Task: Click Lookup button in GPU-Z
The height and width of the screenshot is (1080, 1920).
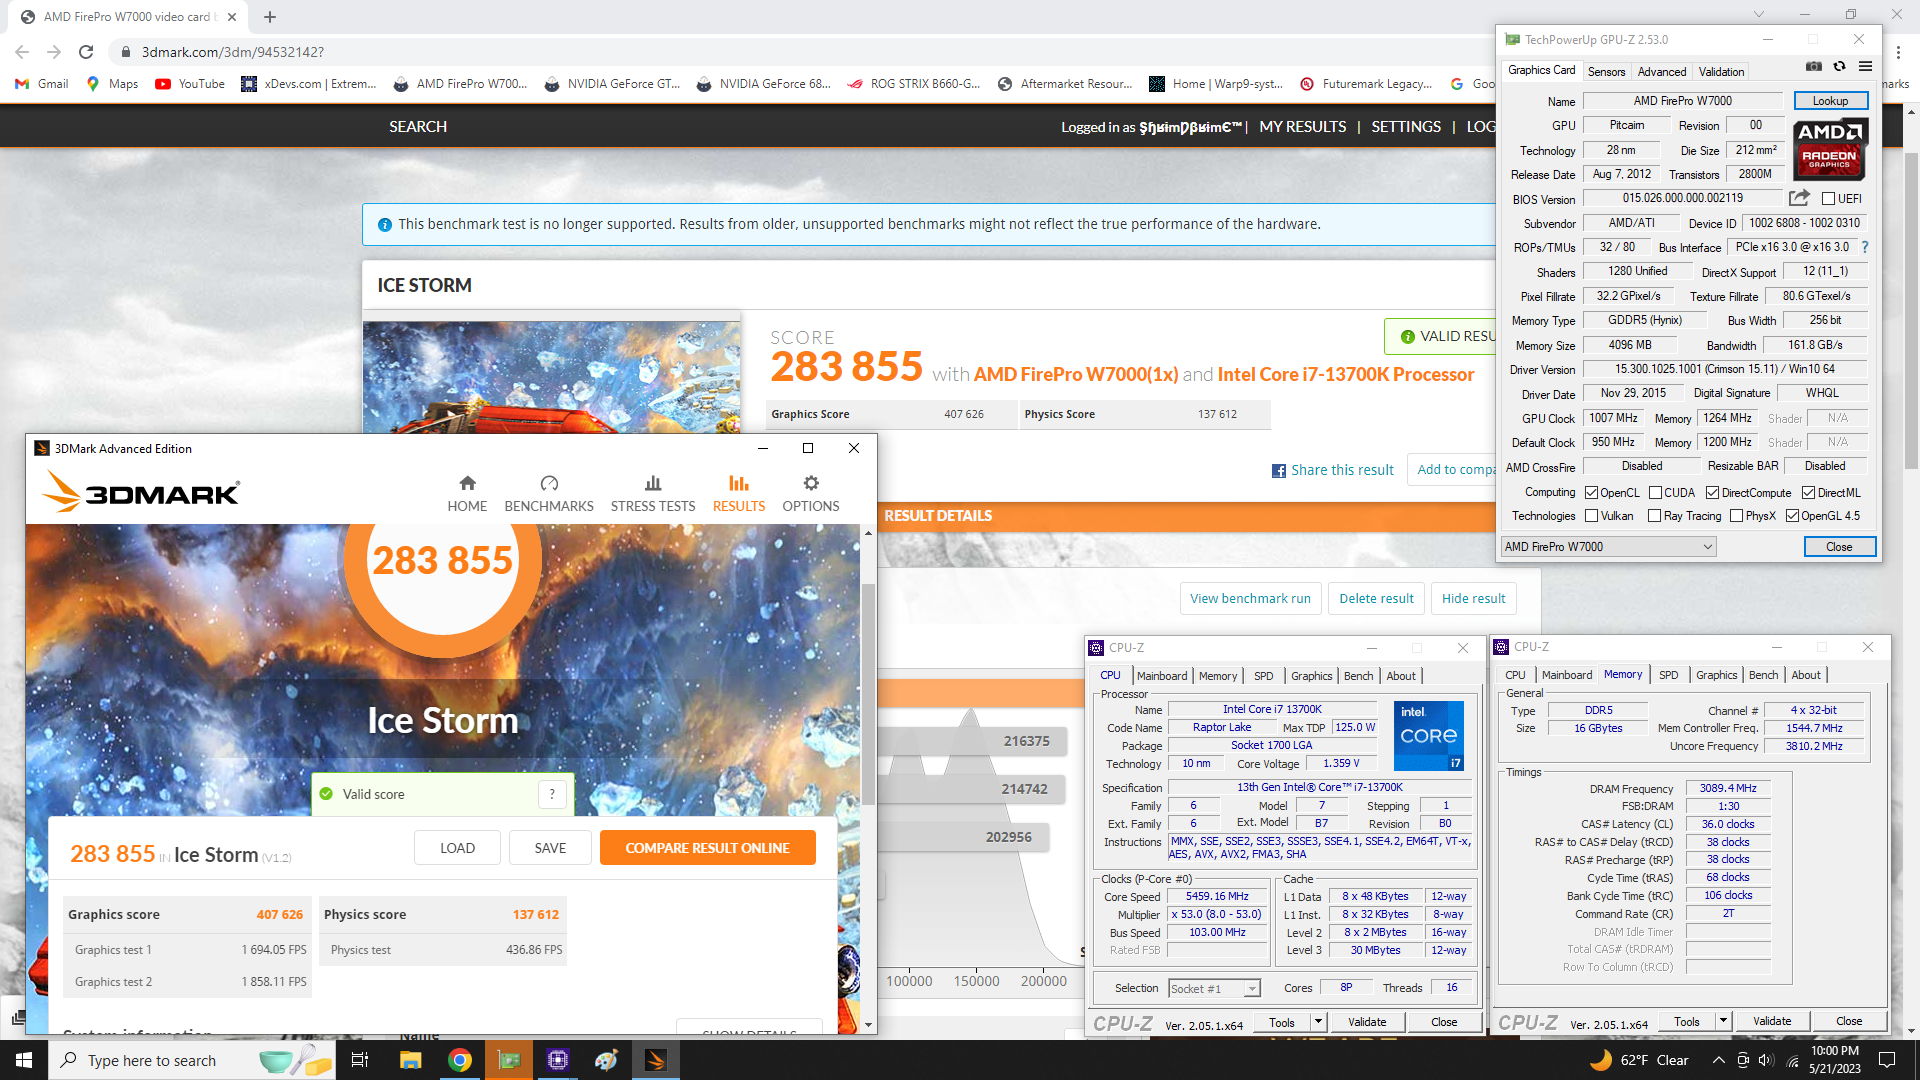Action: point(1830,101)
